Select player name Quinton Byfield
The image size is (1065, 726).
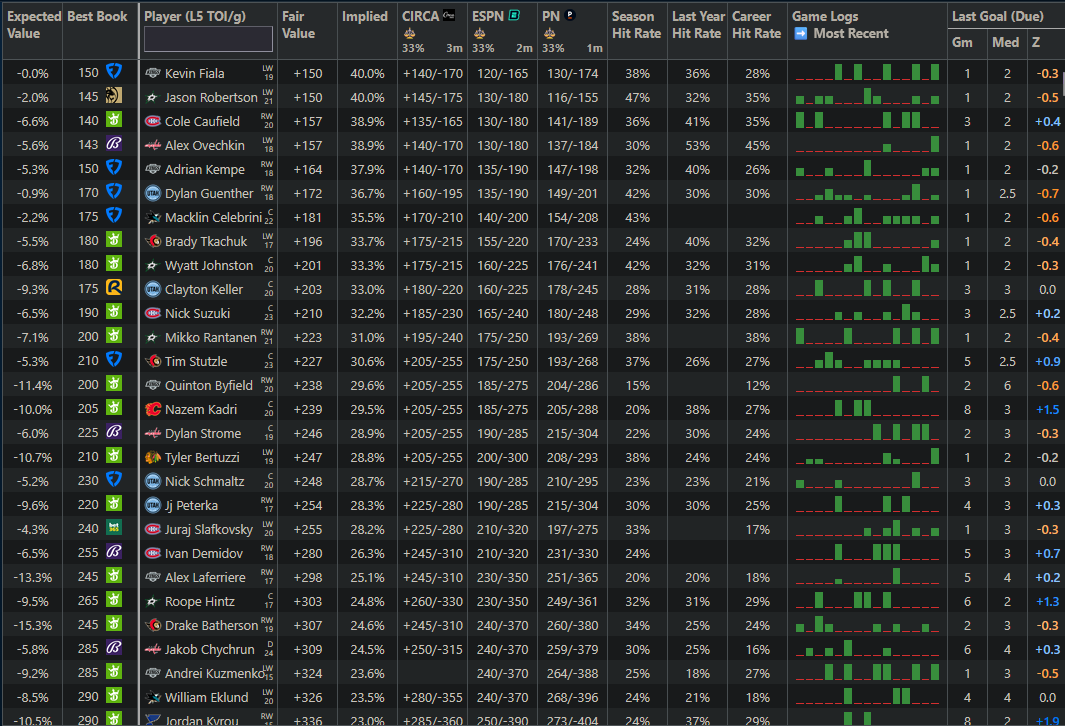pyautogui.click(x=209, y=385)
